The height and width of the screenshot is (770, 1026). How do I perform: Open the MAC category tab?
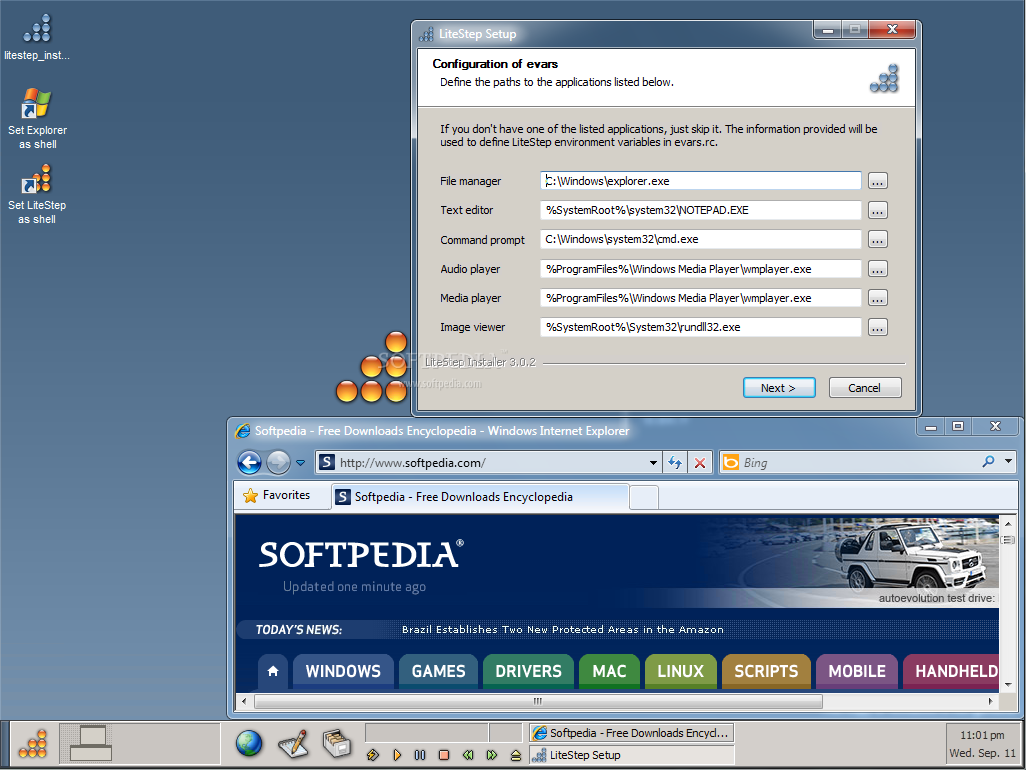[x=609, y=671]
